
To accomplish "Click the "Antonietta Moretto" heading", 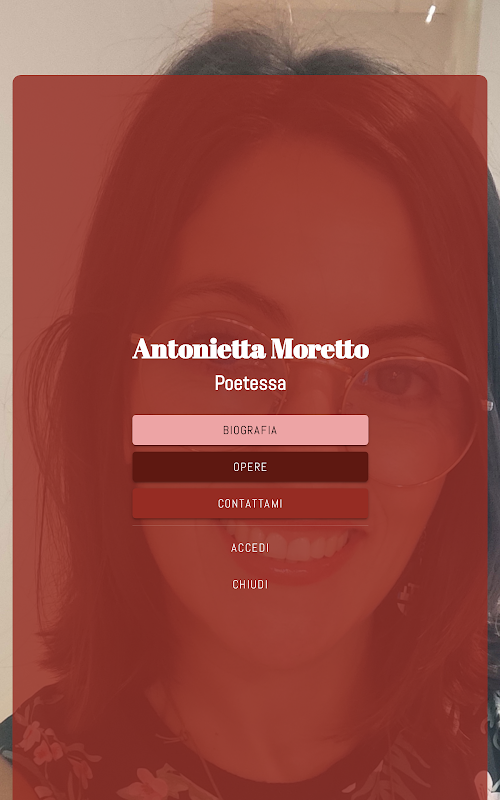I will click(250, 349).
